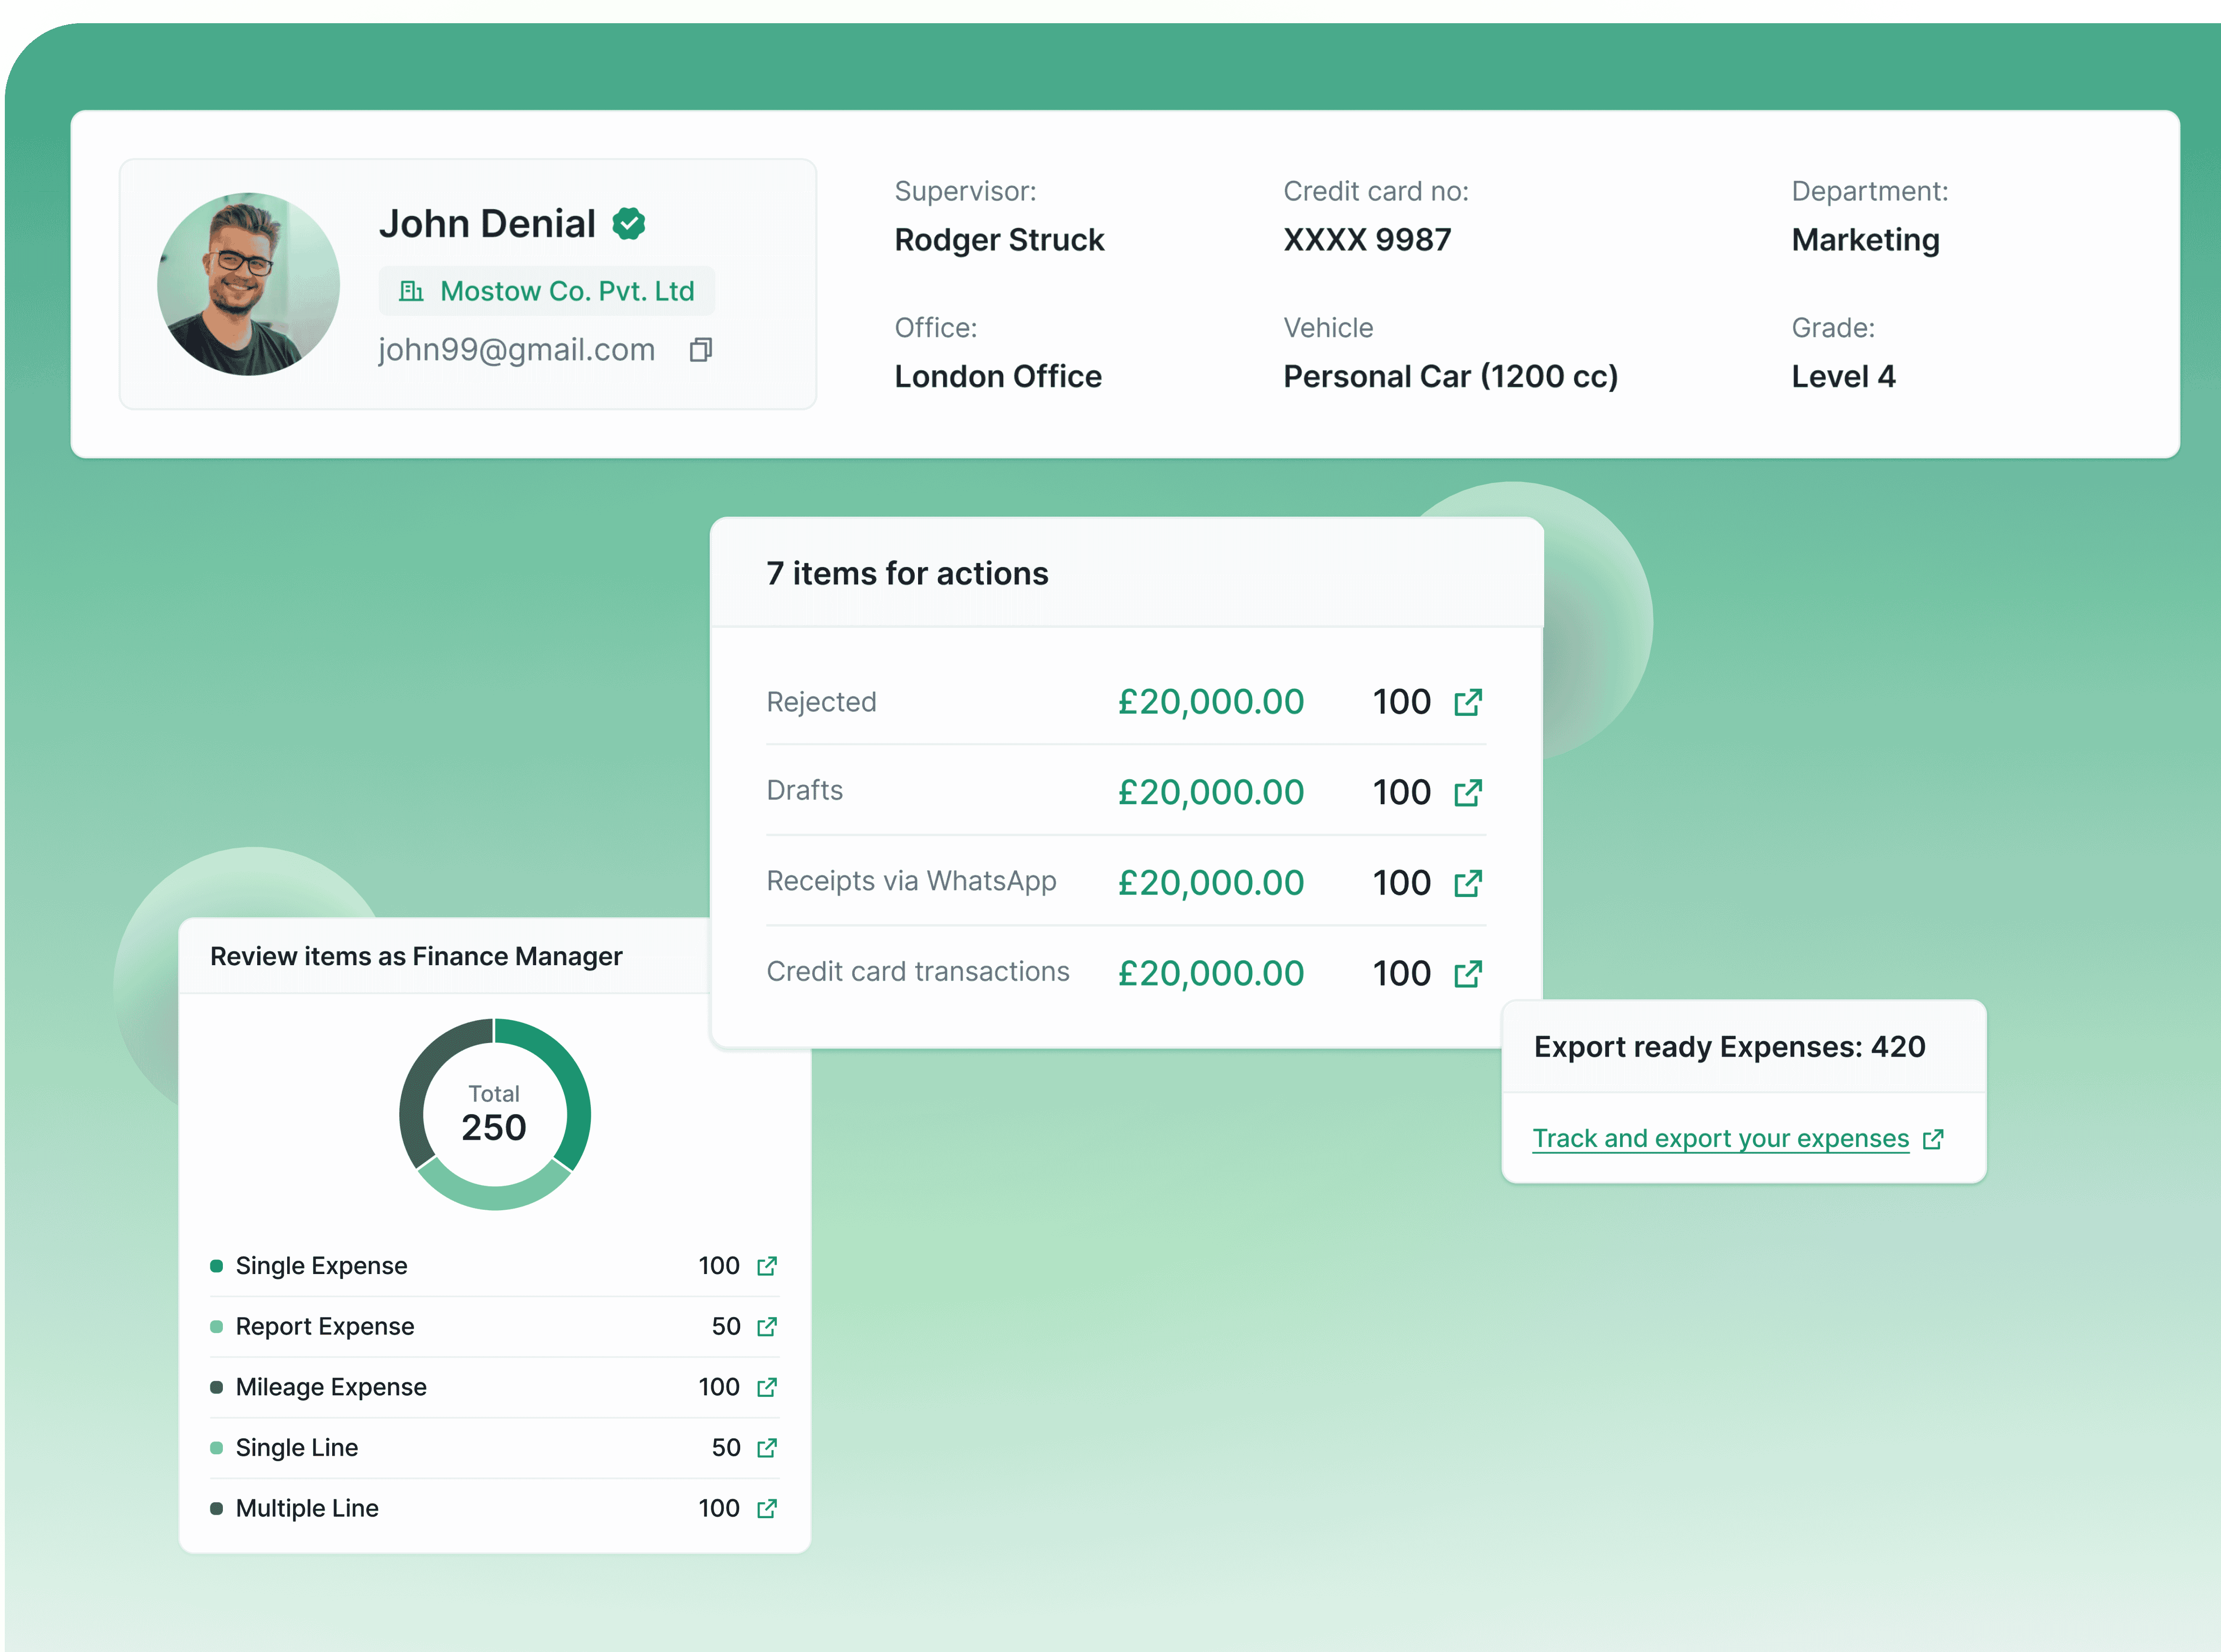2221x1652 pixels.
Task: Click external icon after Track and export link
Action: click(x=1933, y=1139)
